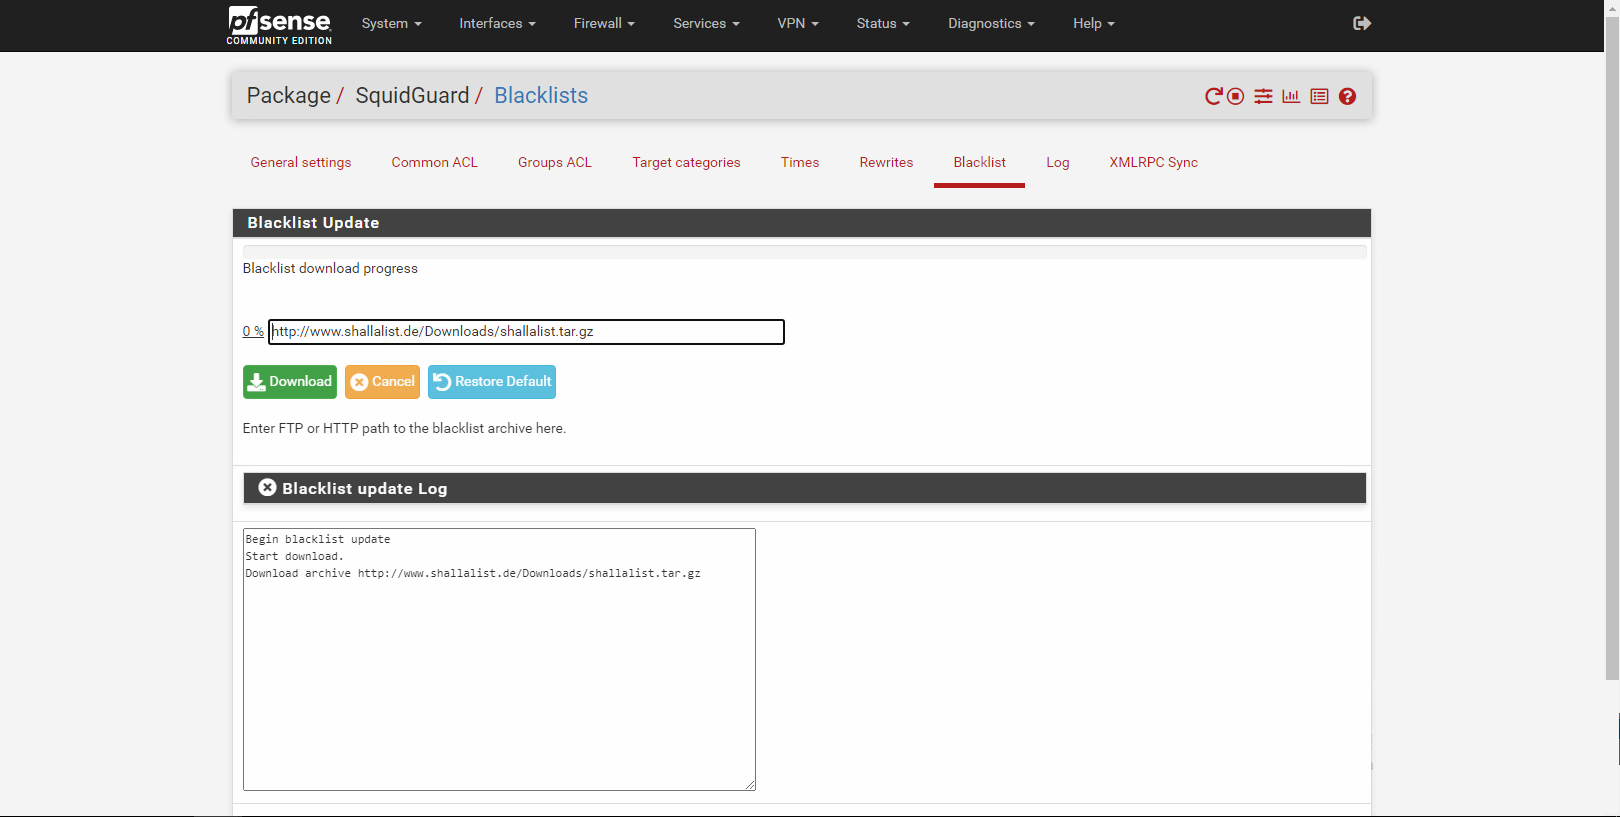The height and width of the screenshot is (817, 1620).
Task: Collapse Blacklist update Log with X icon
Action: tap(267, 487)
